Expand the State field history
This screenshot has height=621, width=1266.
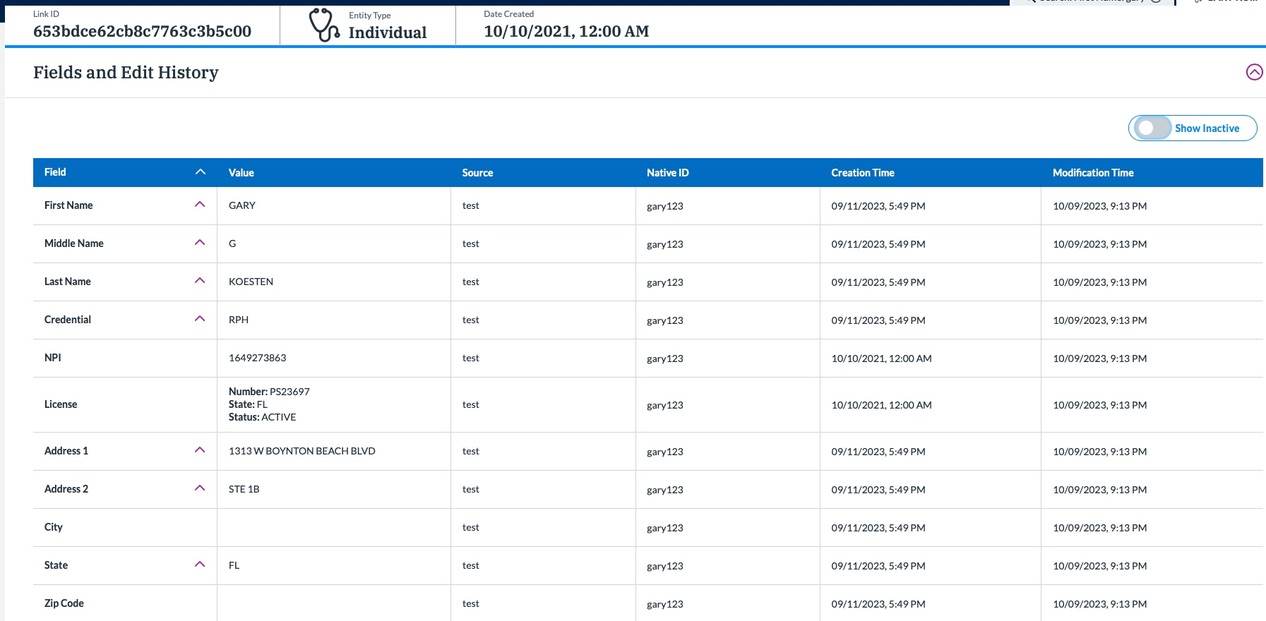[200, 565]
